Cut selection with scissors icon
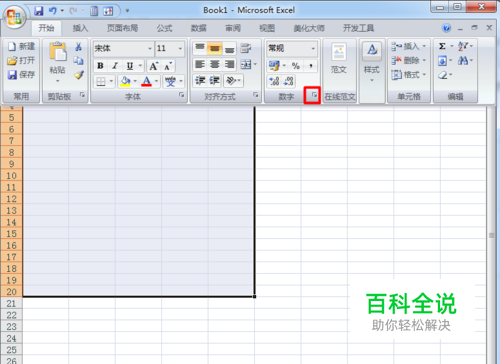Screen dimensions: 500x364 click(79, 46)
